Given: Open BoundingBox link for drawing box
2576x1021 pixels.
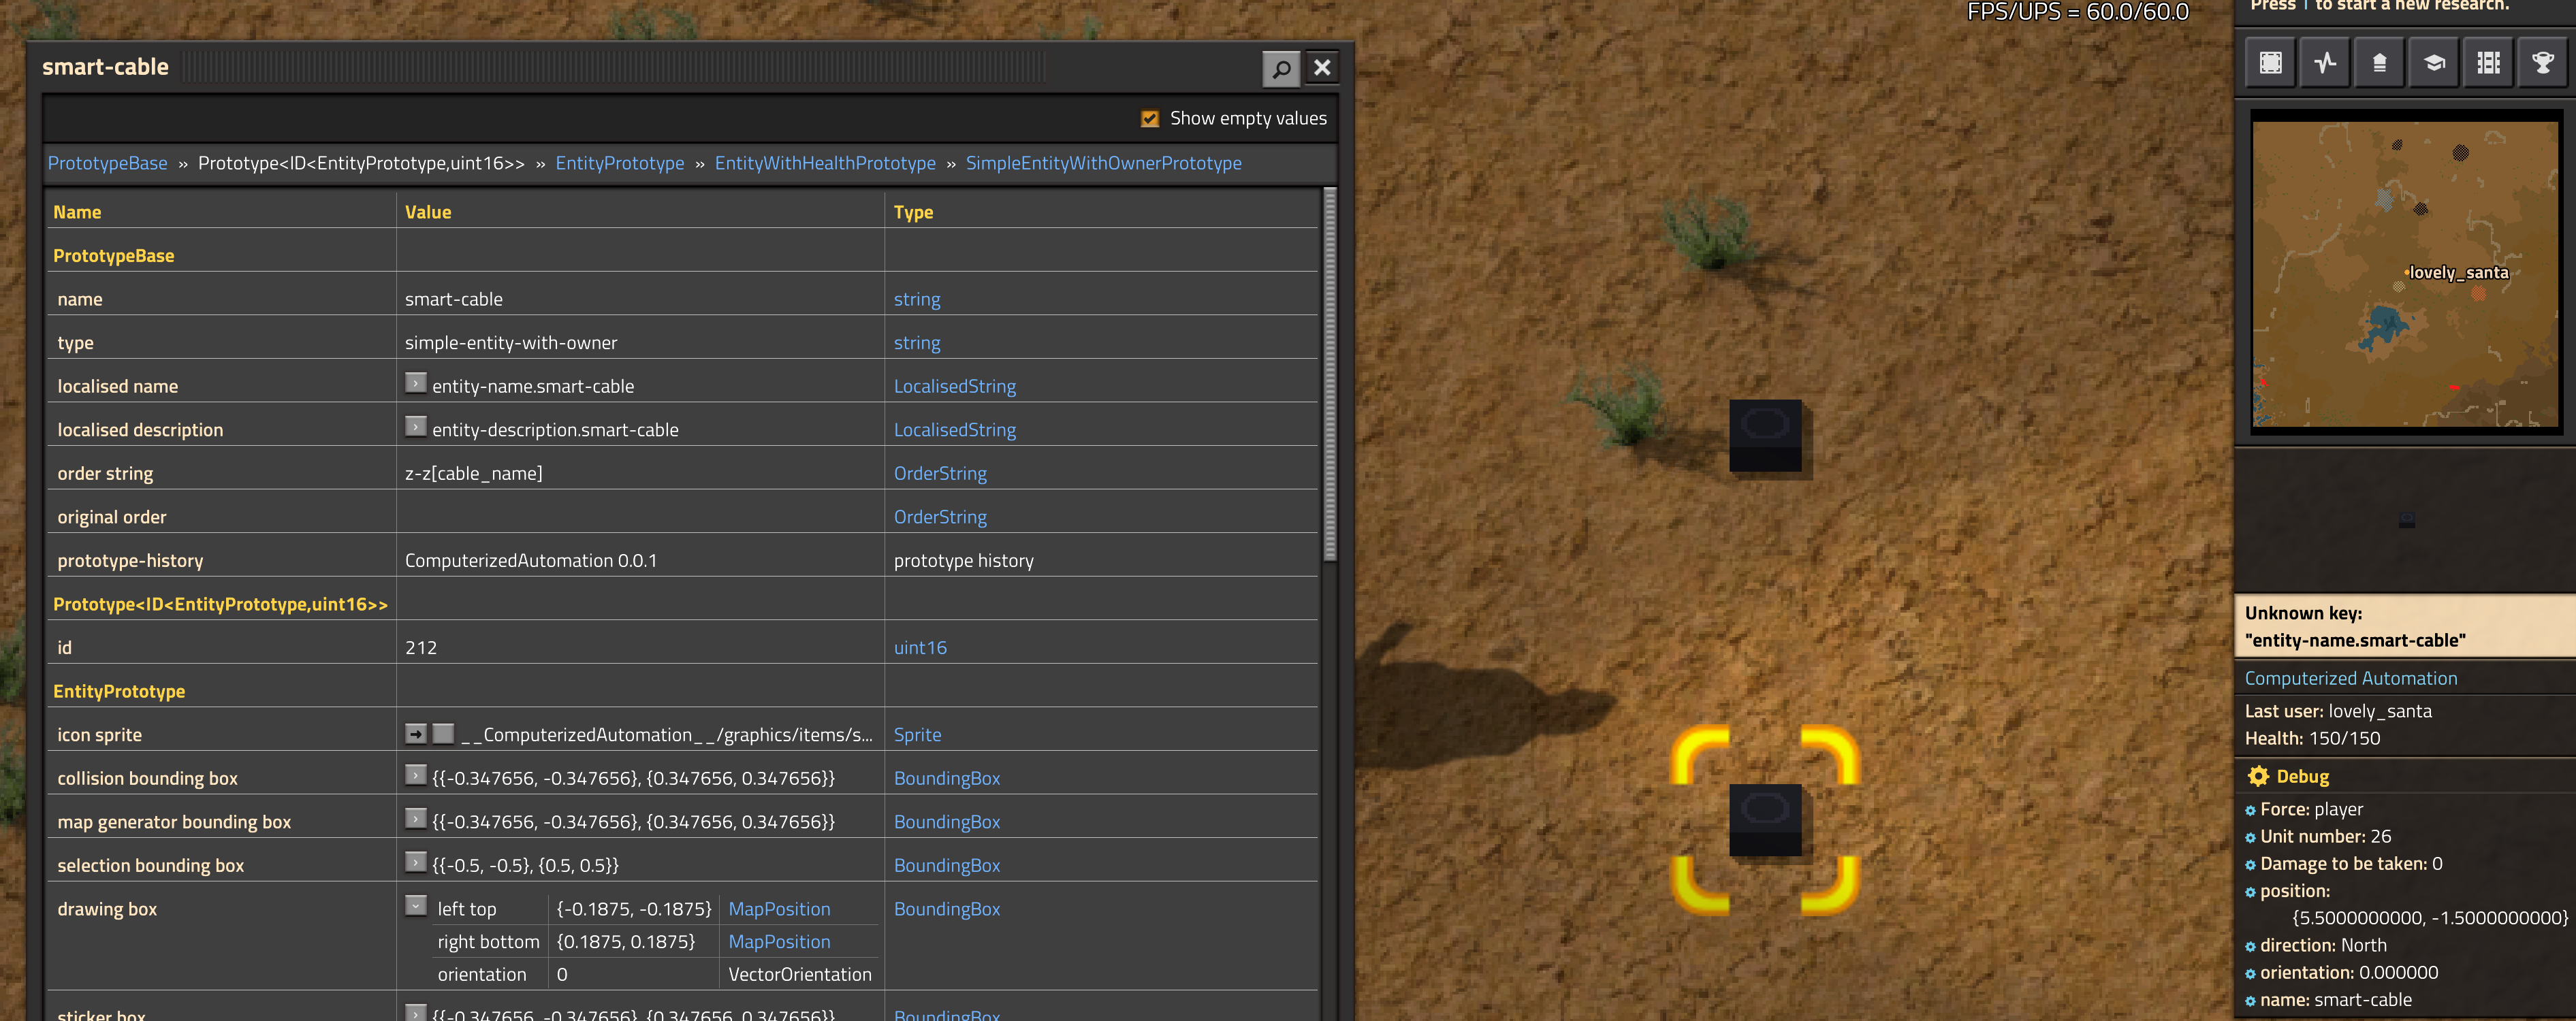Looking at the screenshot, I should pyautogui.click(x=947, y=909).
